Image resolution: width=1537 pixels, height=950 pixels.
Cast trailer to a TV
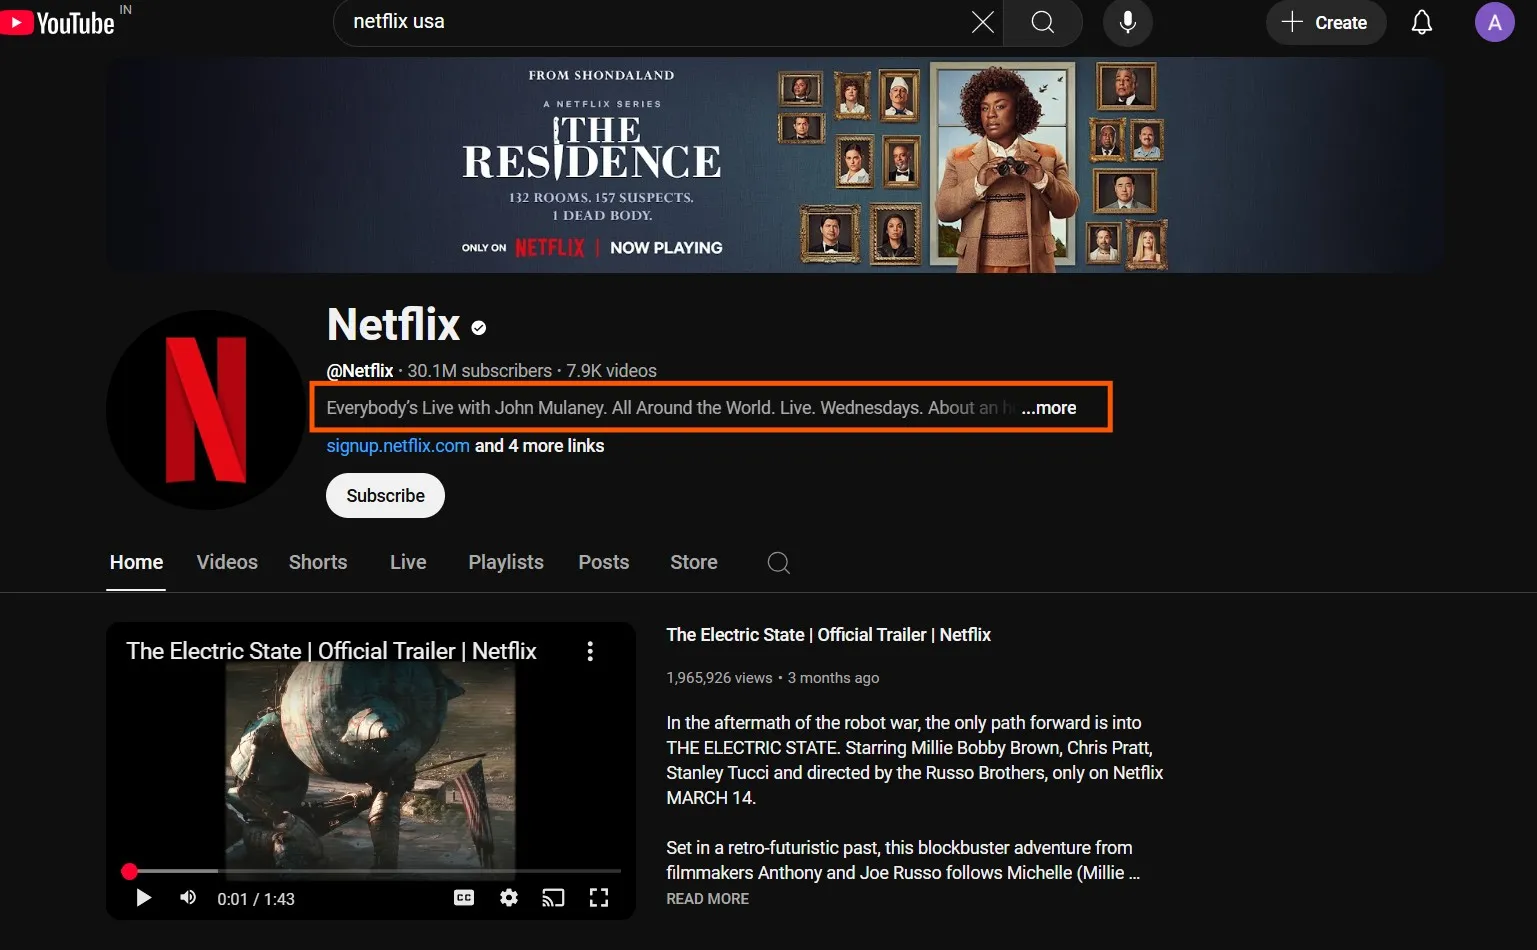coord(553,898)
